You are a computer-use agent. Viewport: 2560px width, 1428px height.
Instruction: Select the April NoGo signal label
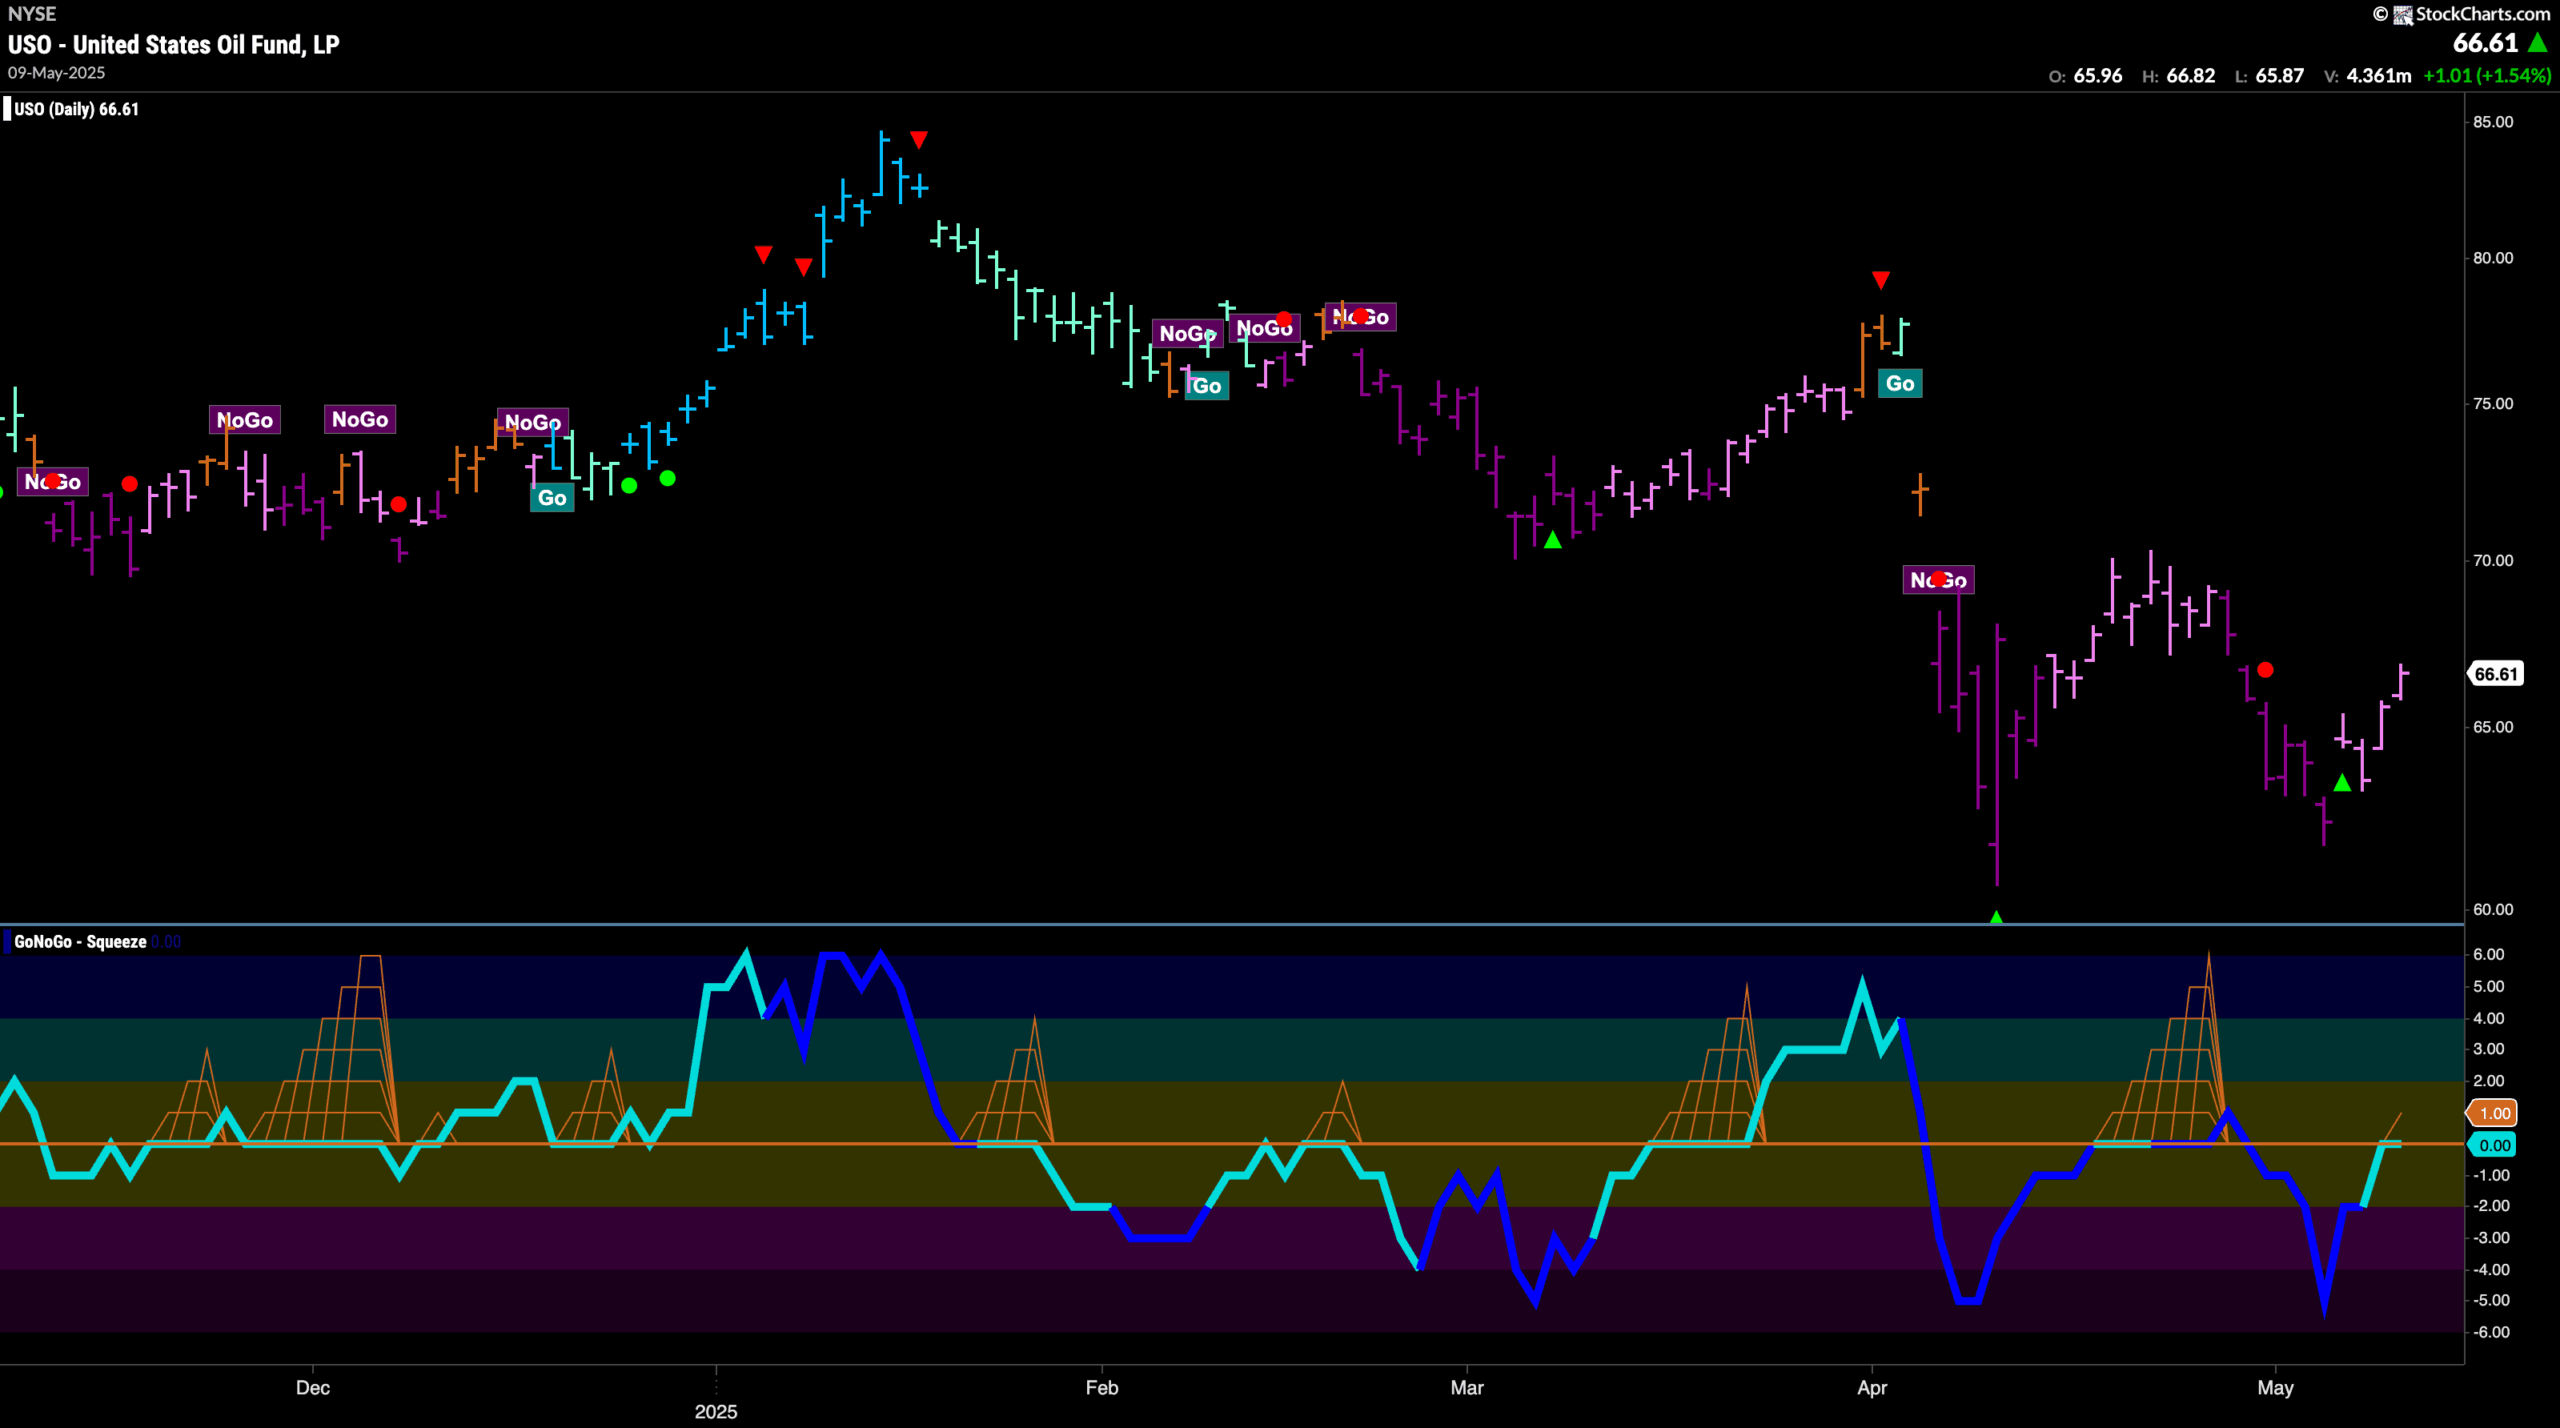click(x=1938, y=580)
